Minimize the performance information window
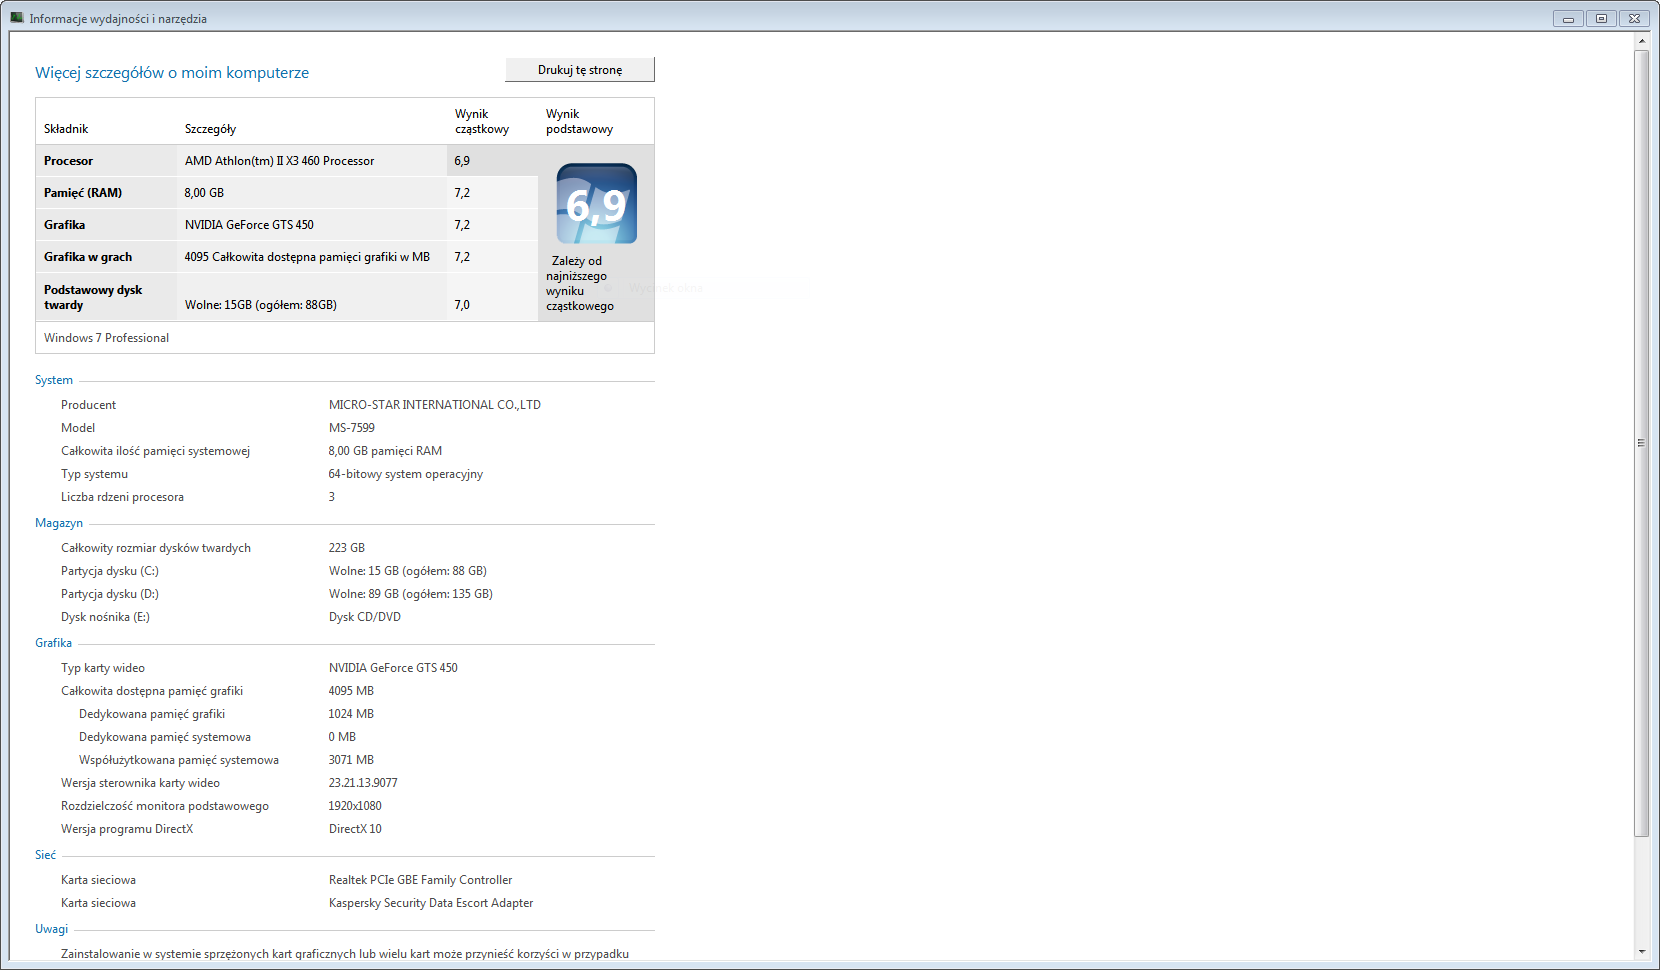 [1568, 18]
